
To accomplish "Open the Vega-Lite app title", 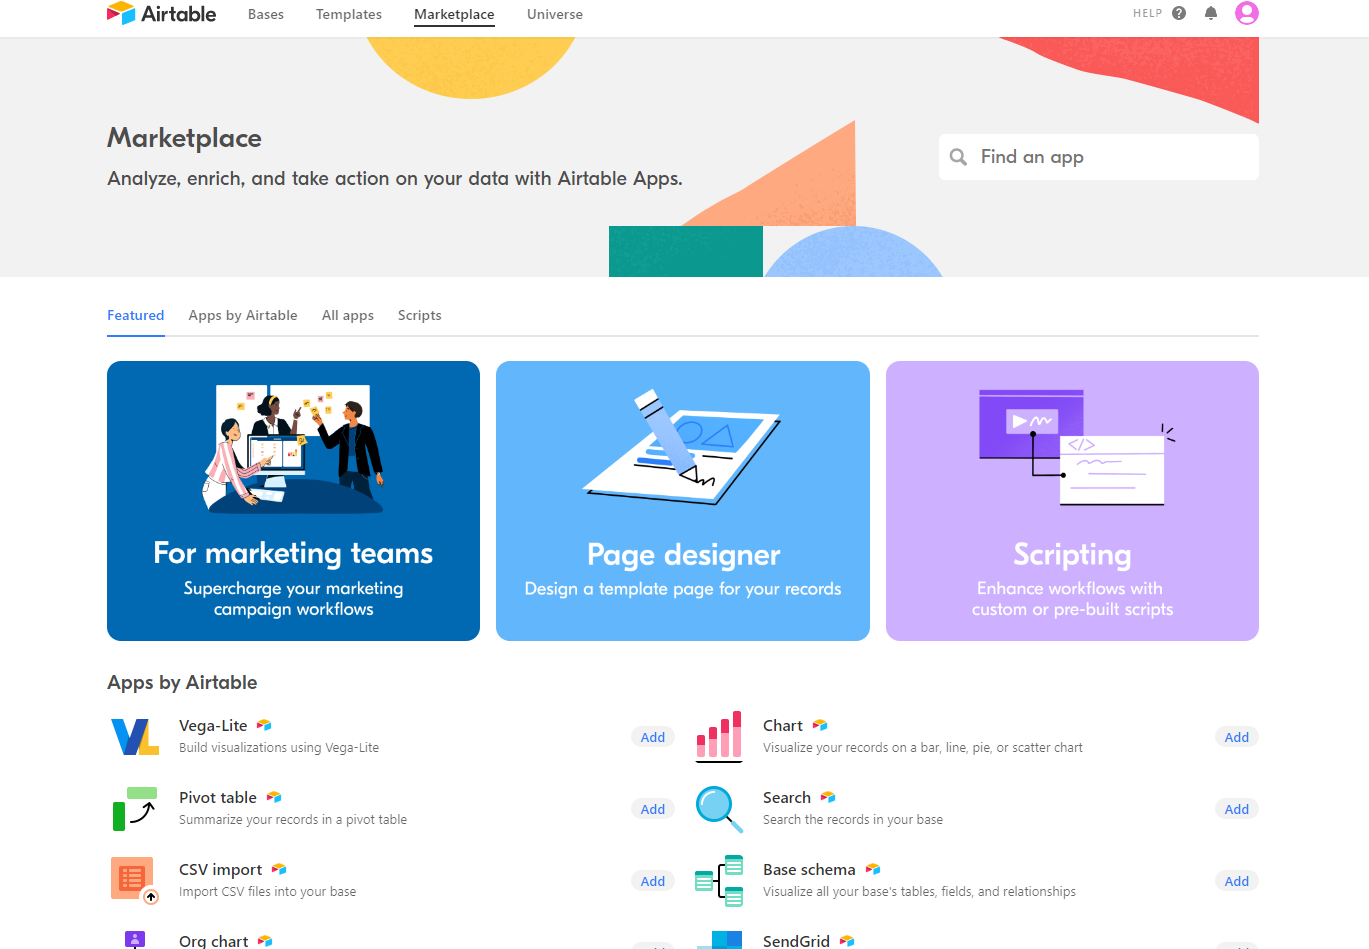I will [213, 725].
